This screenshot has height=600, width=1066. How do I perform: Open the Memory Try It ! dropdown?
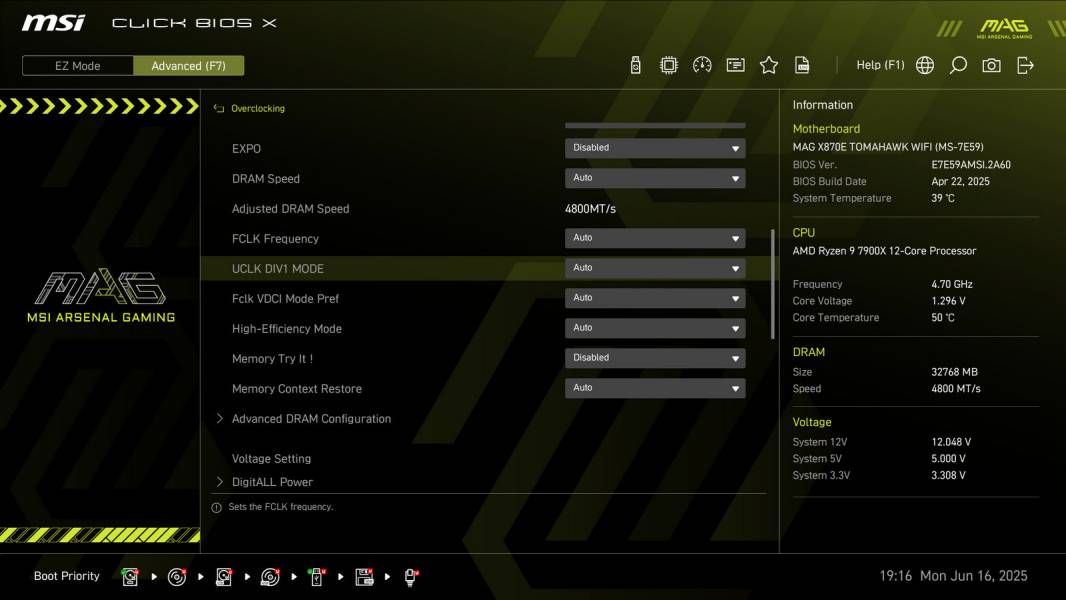pyautogui.click(x=655, y=357)
